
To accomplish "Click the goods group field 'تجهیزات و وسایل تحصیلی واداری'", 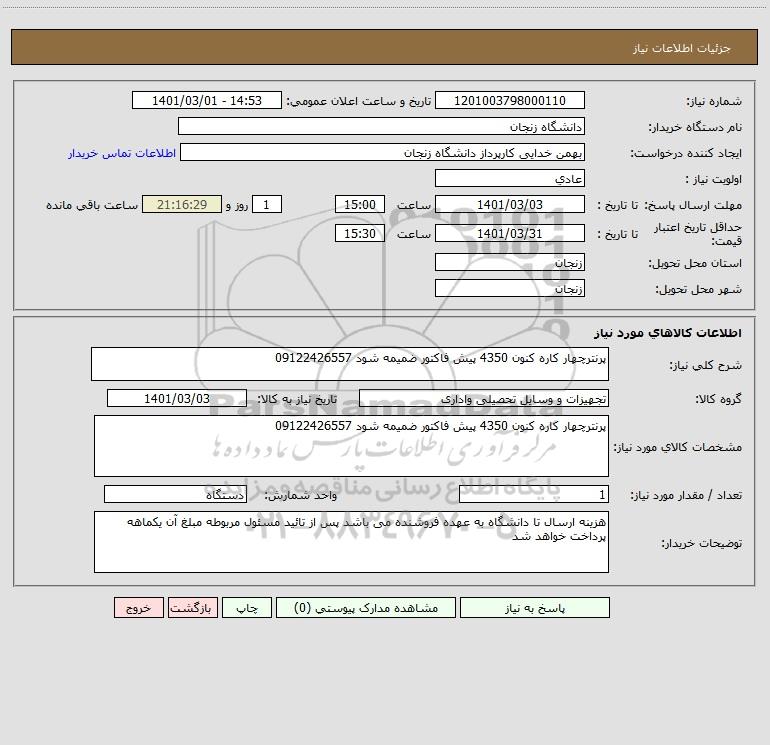I will click(x=484, y=398).
